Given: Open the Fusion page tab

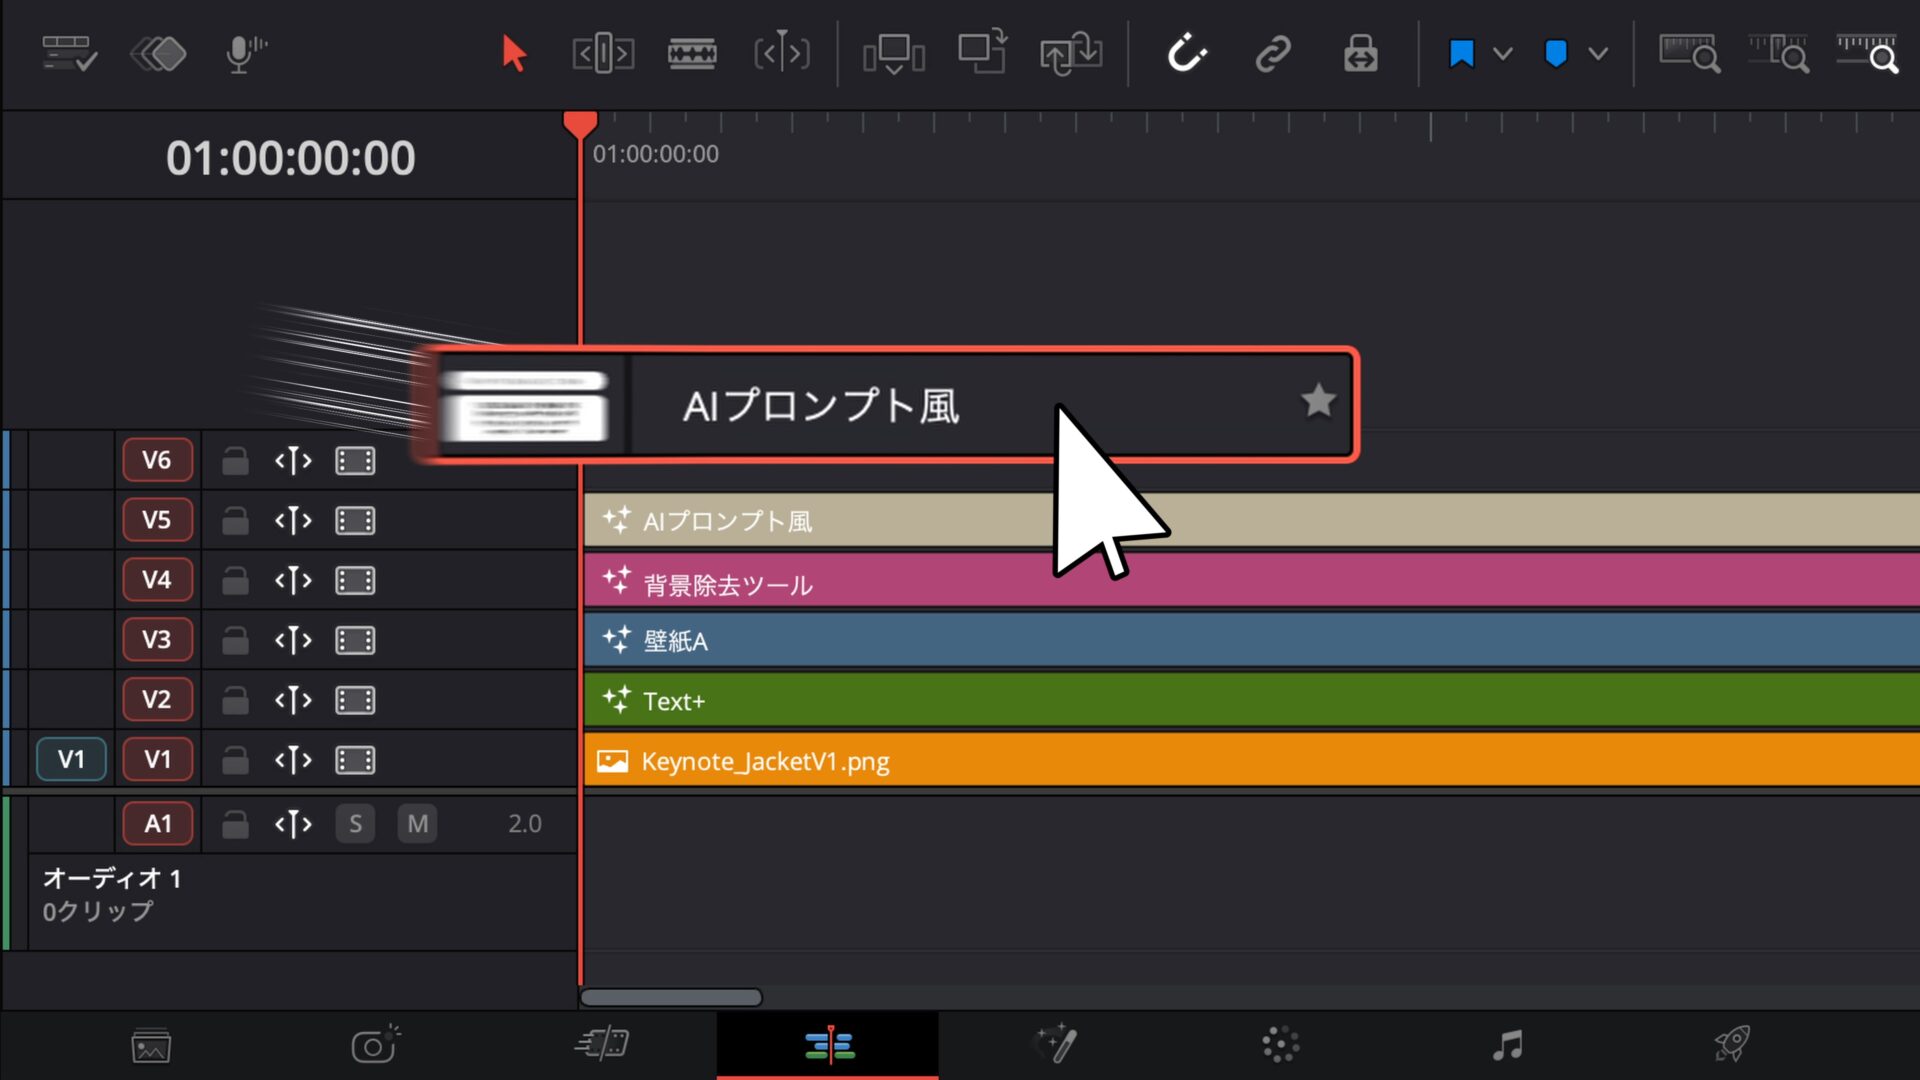Looking at the screenshot, I should click(x=1055, y=1045).
